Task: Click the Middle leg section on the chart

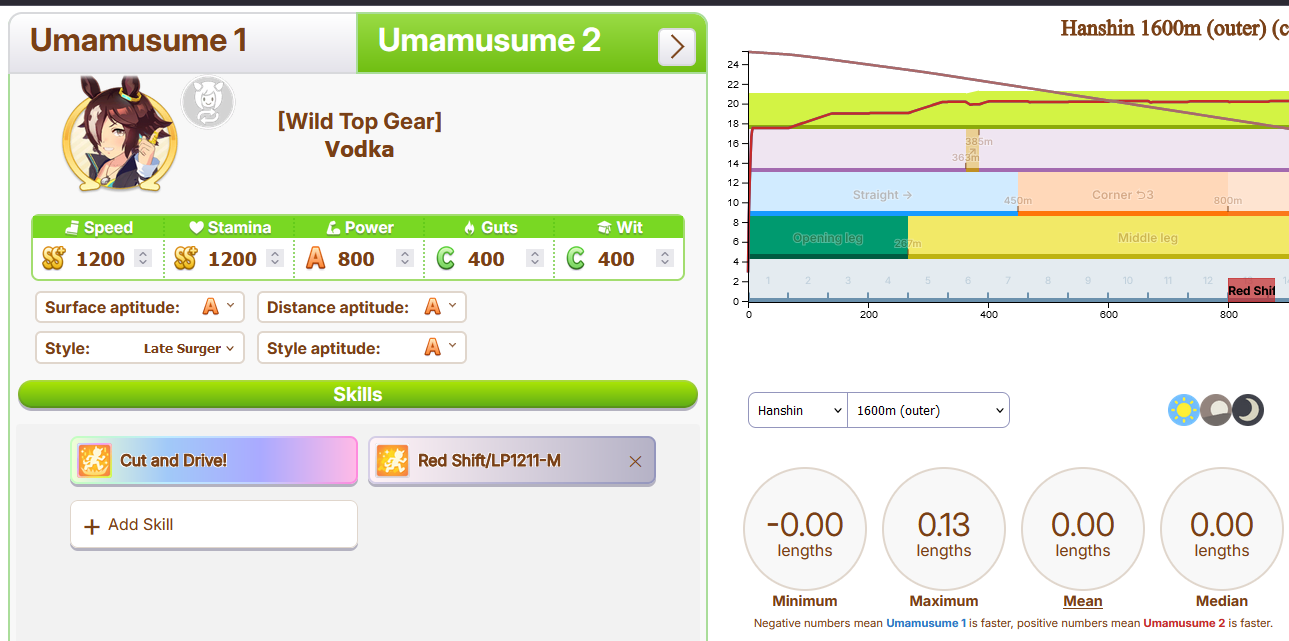Action: tap(1098, 238)
